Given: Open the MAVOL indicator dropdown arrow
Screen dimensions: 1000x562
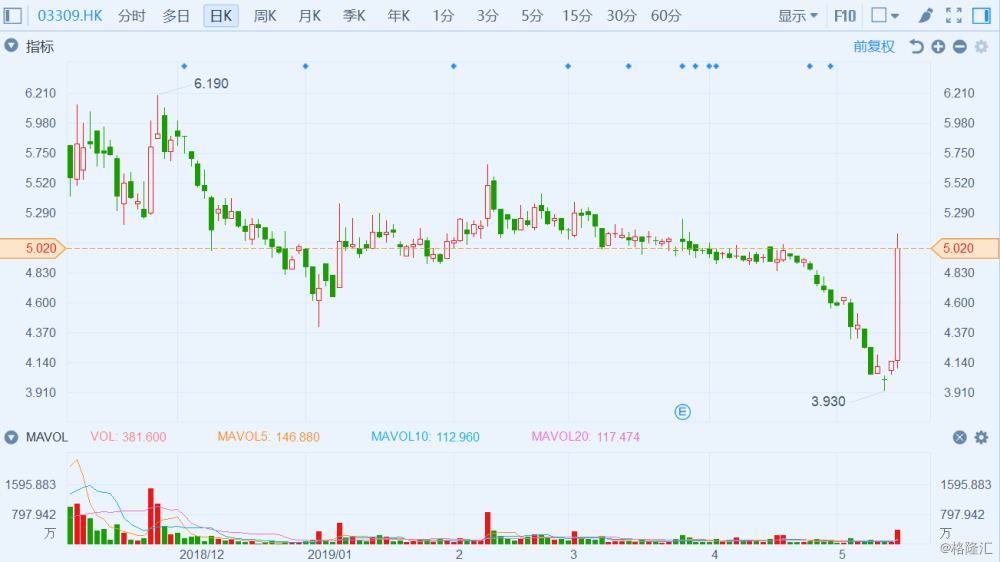Looking at the screenshot, I should tap(11, 437).
